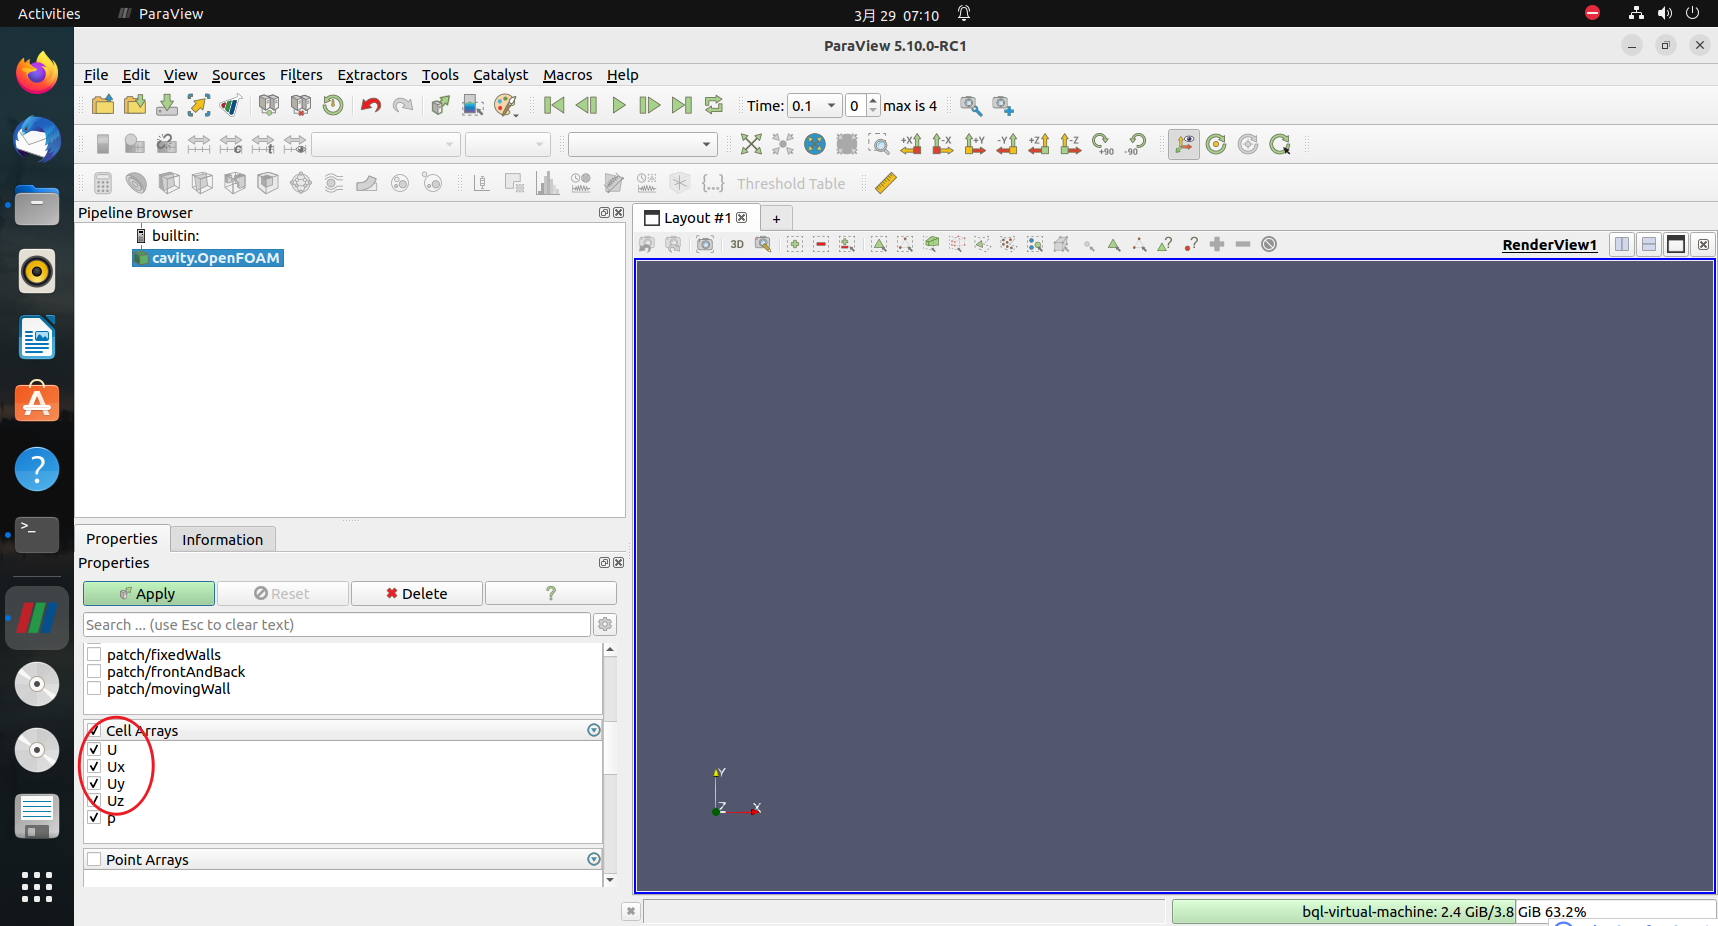
Task: Open the File menu
Action: click(96, 75)
